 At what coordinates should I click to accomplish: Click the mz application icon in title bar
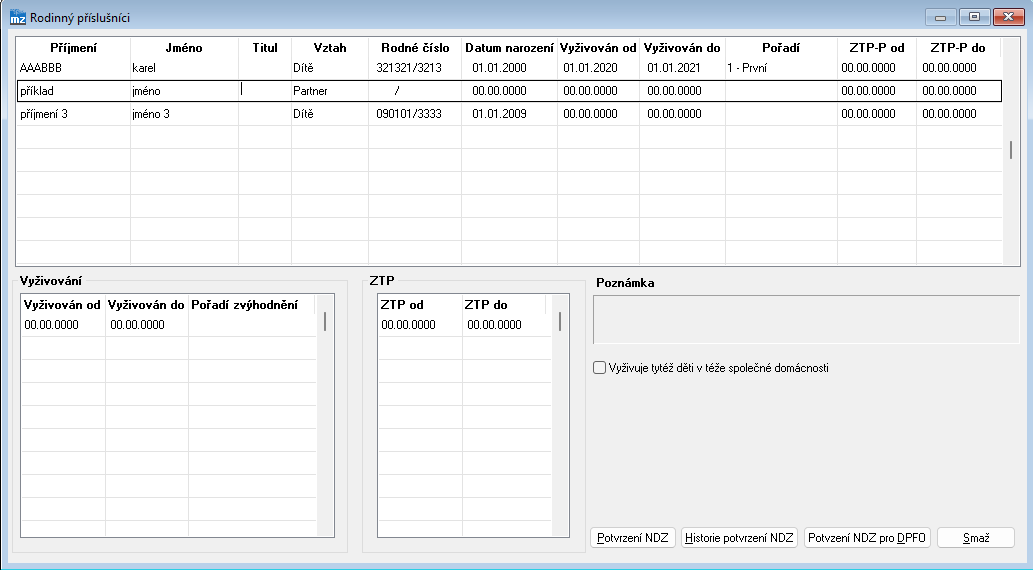(17, 17)
